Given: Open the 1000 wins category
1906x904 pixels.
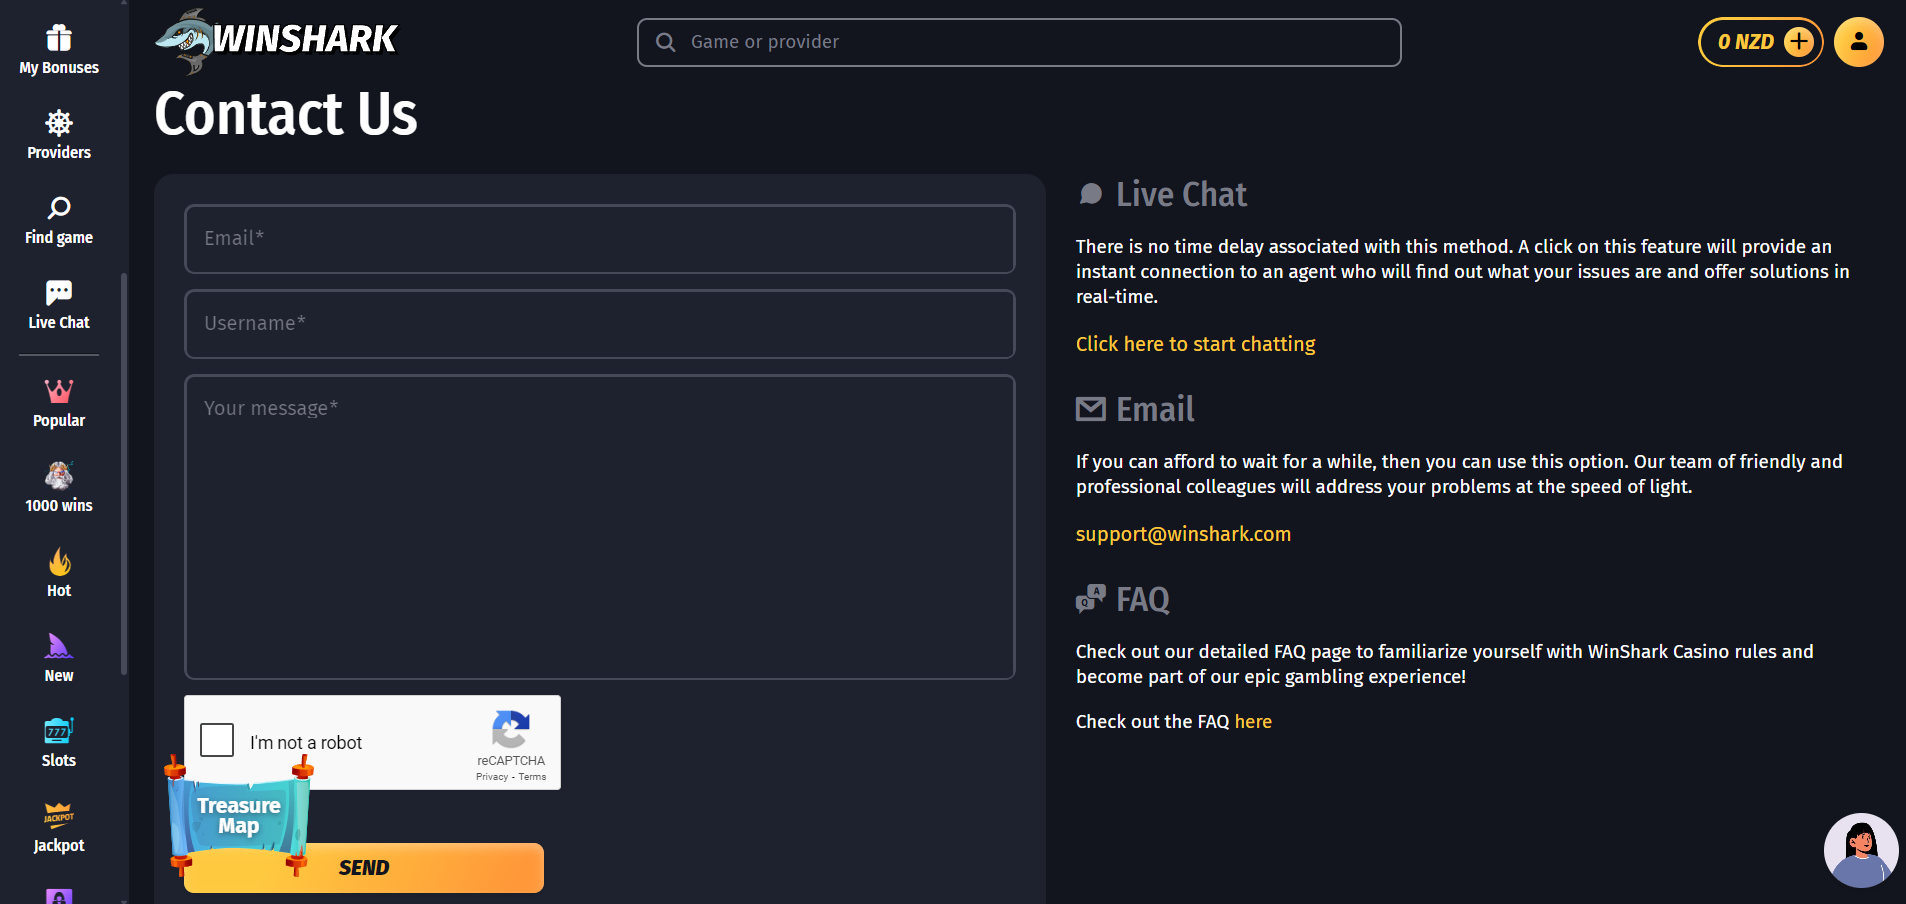Looking at the screenshot, I should [59, 488].
